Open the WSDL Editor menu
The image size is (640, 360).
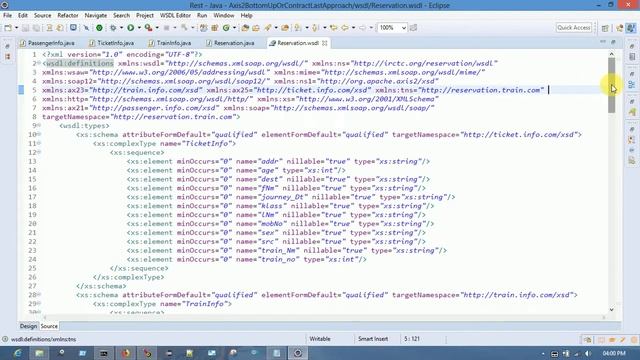click(x=175, y=16)
